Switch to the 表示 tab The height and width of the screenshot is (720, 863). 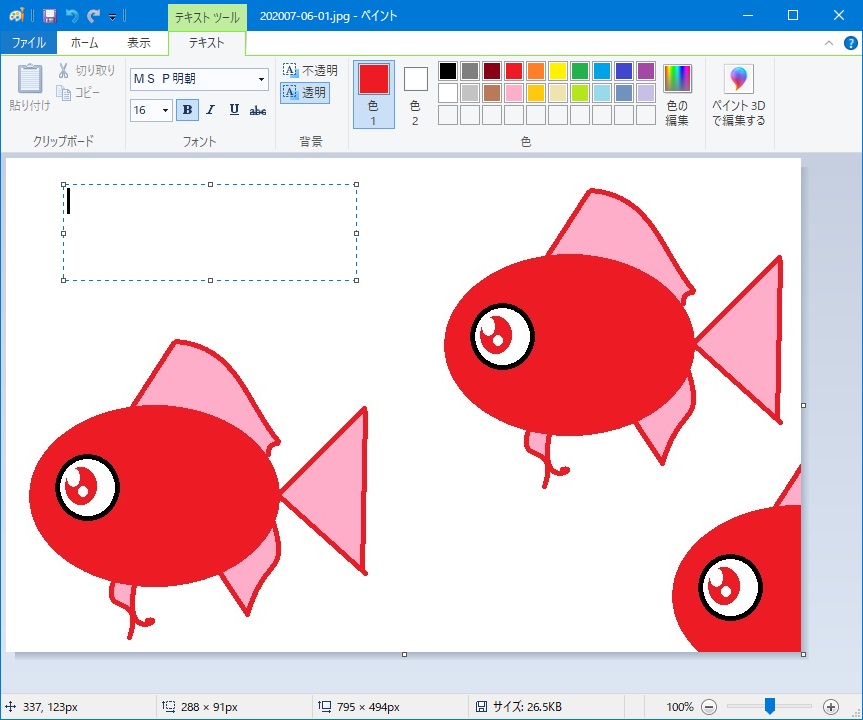coord(139,43)
